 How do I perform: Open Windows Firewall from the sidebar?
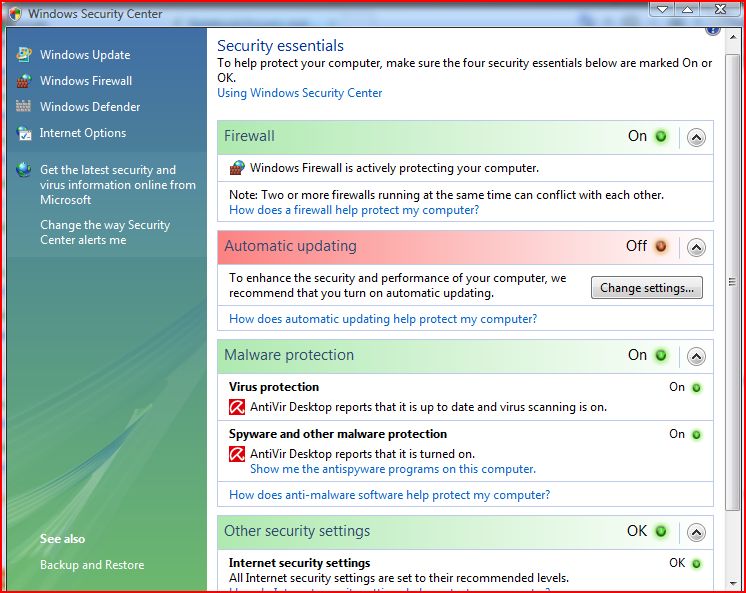click(86, 81)
